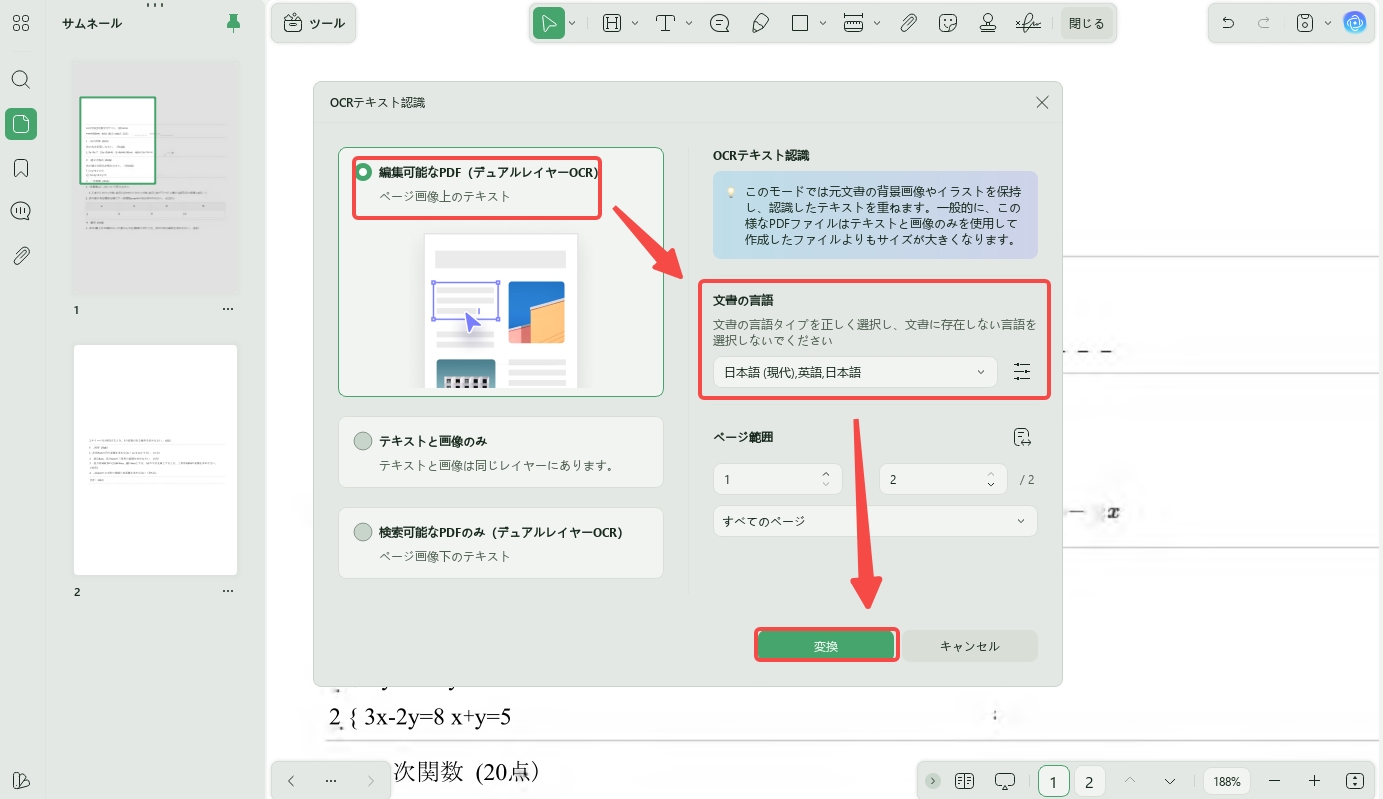Screen dimensions: 1383x799
Task: Select the rectangle shape tool
Action: coord(800,23)
